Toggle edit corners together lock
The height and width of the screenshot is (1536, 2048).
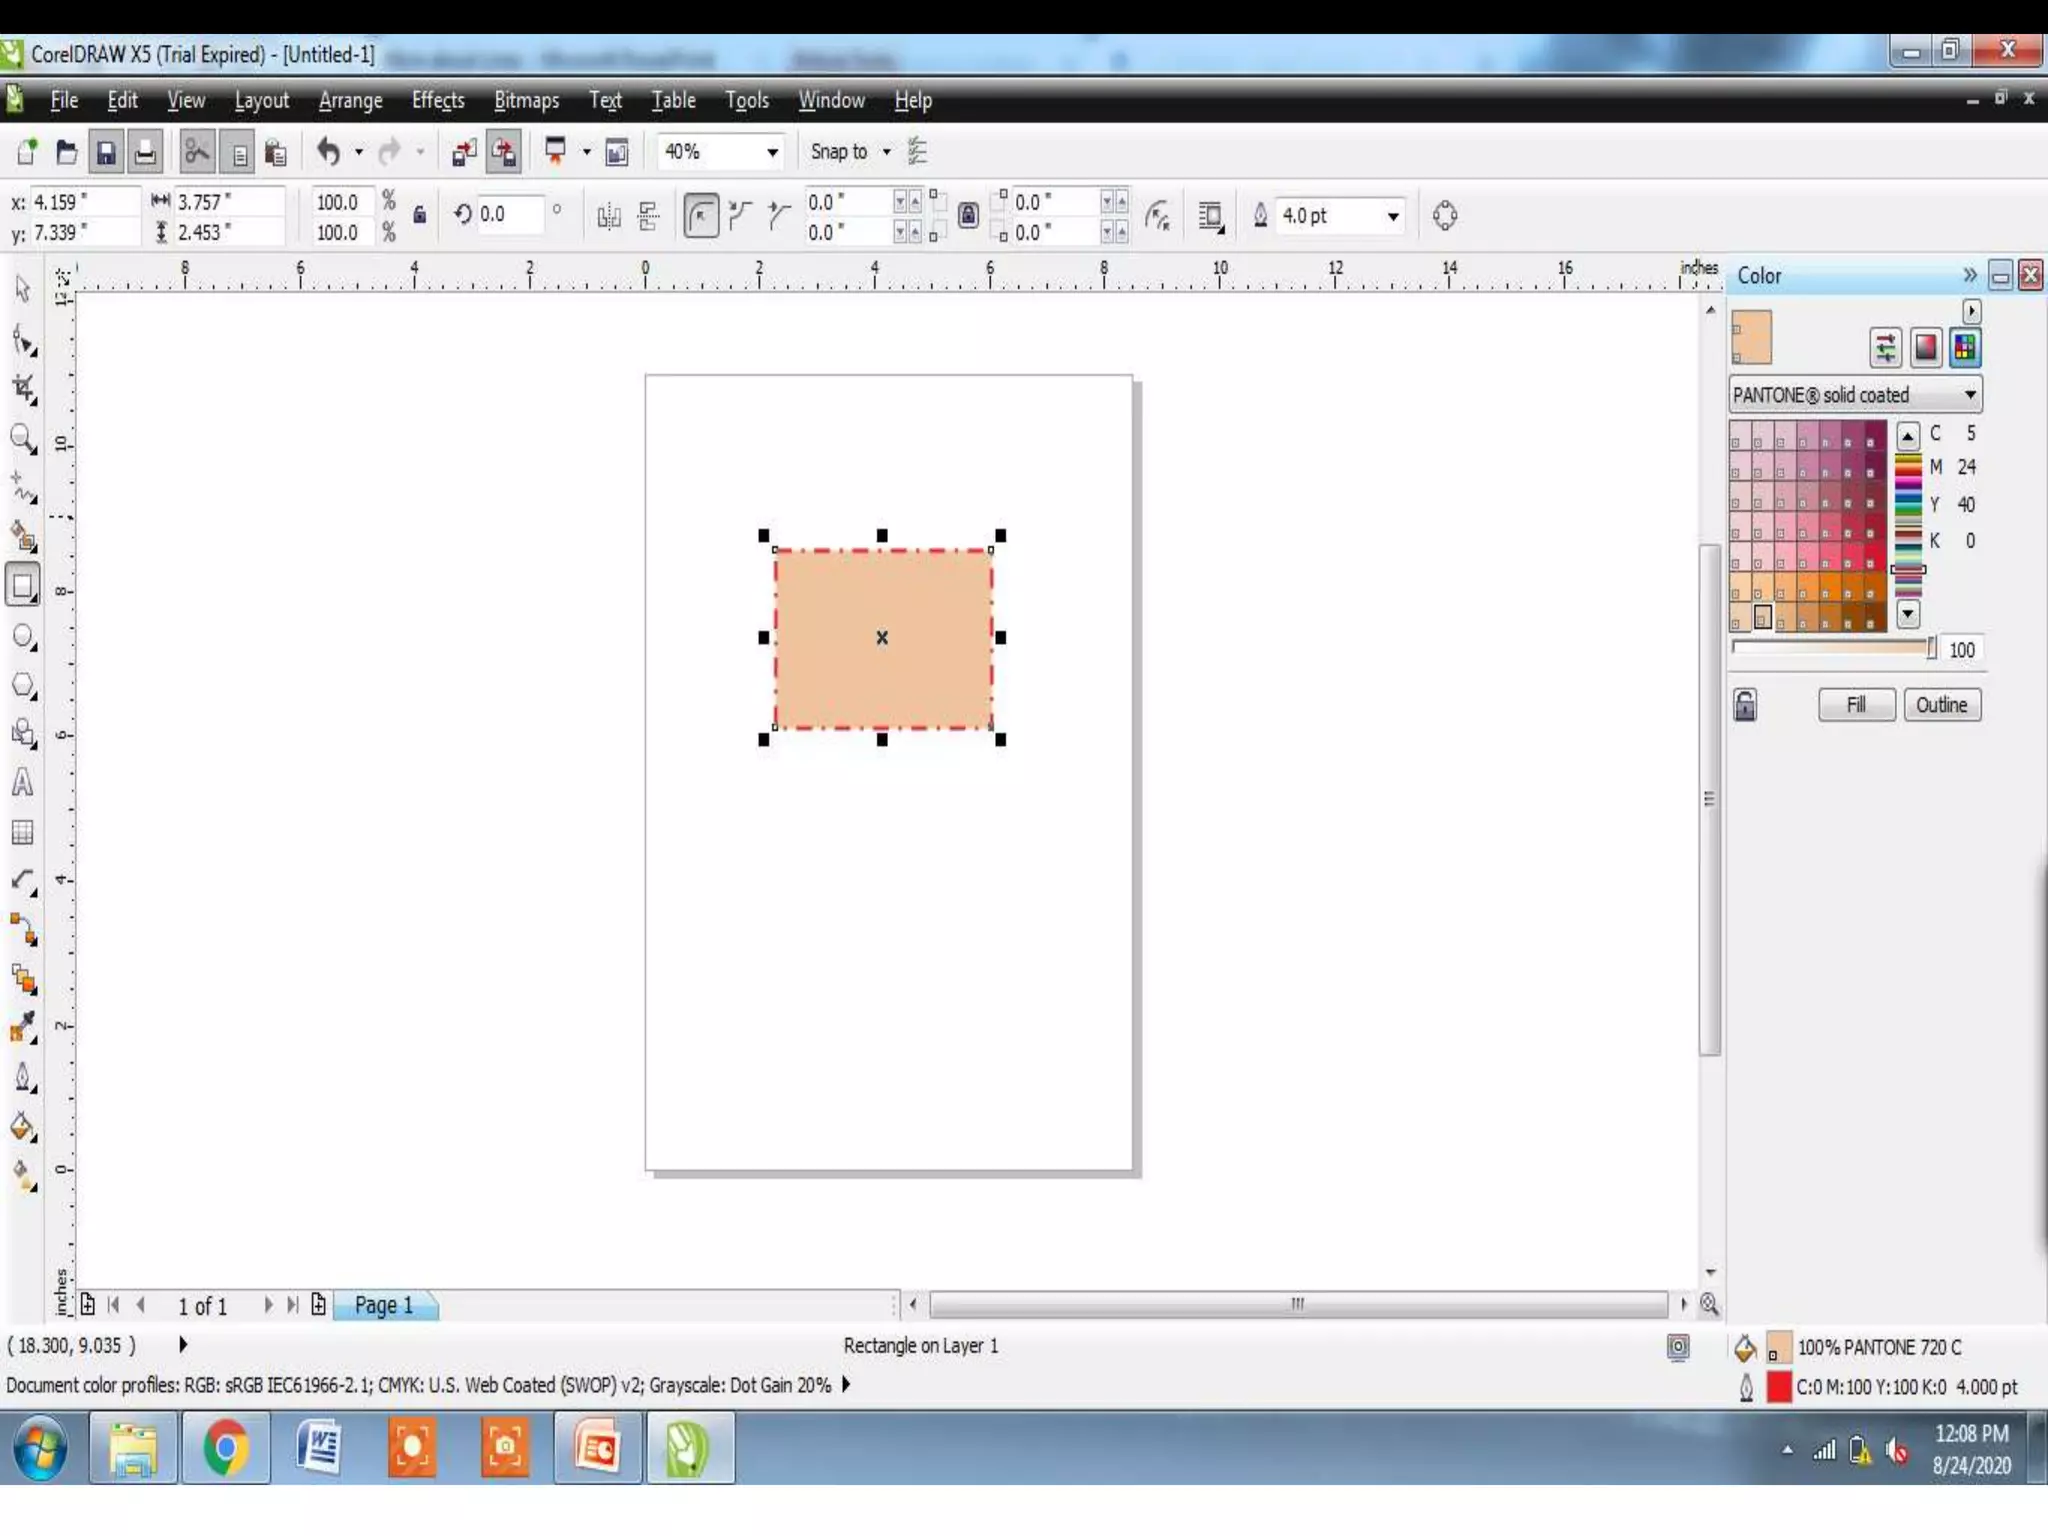point(967,215)
